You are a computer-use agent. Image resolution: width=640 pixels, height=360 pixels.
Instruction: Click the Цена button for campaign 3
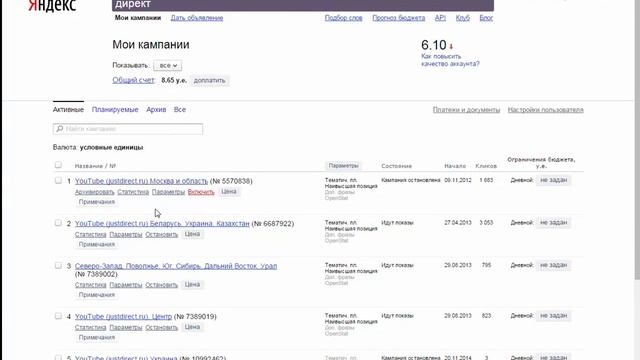pyautogui.click(x=192, y=284)
